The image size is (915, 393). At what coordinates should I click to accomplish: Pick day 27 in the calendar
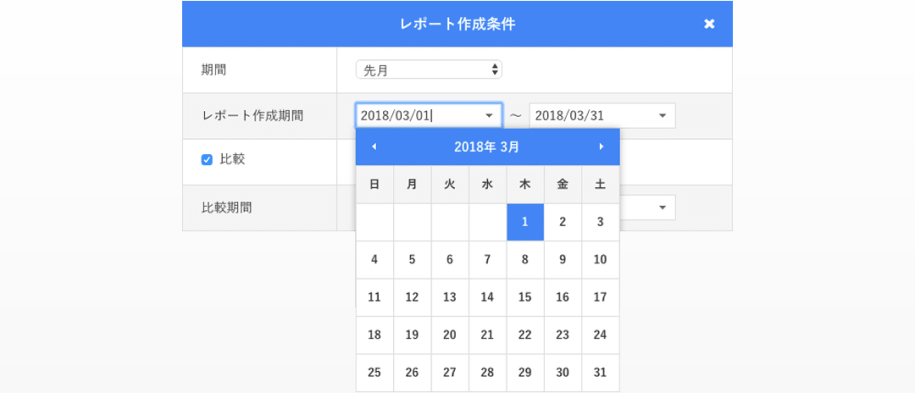pos(450,373)
